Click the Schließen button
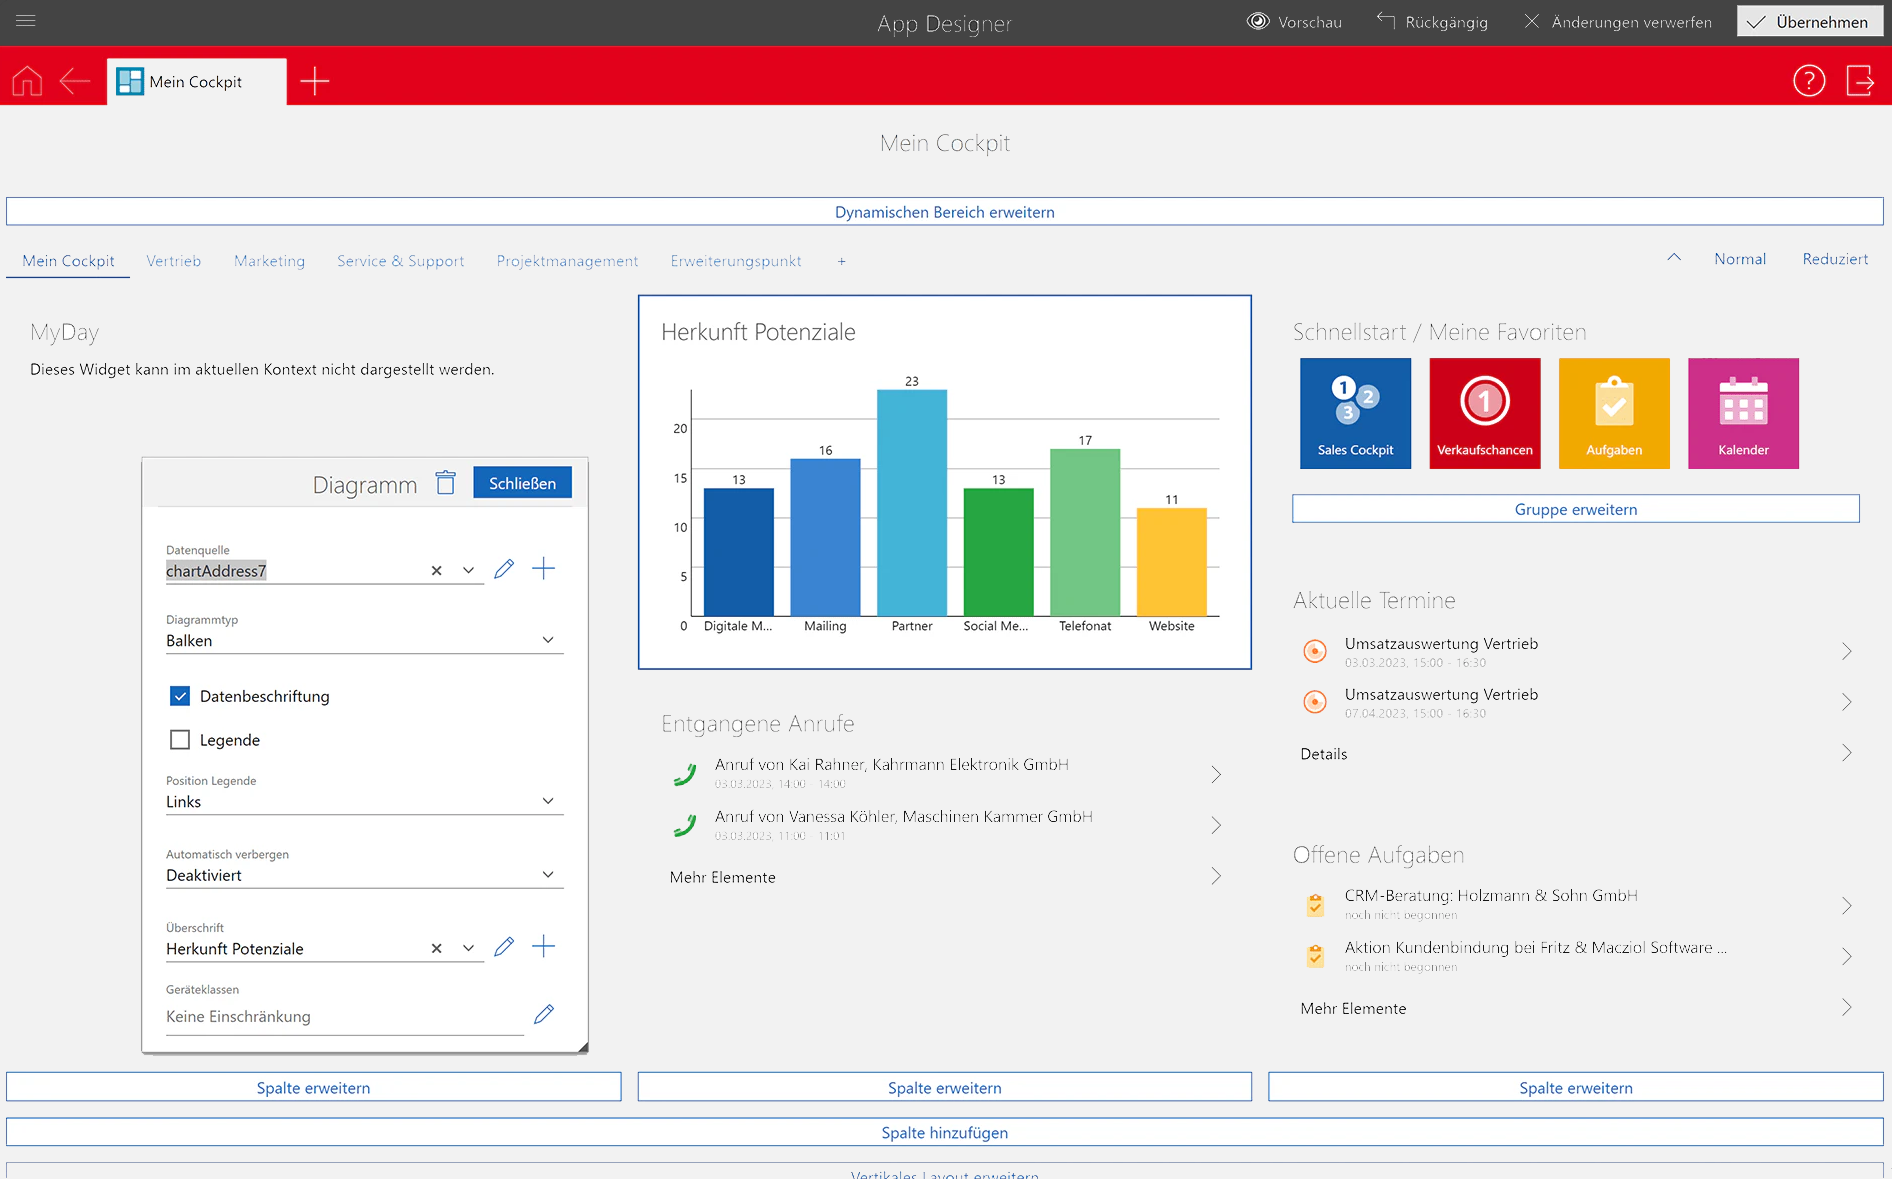Image resolution: width=1892 pixels, height=1179 pixels. (x=522, y=483)
